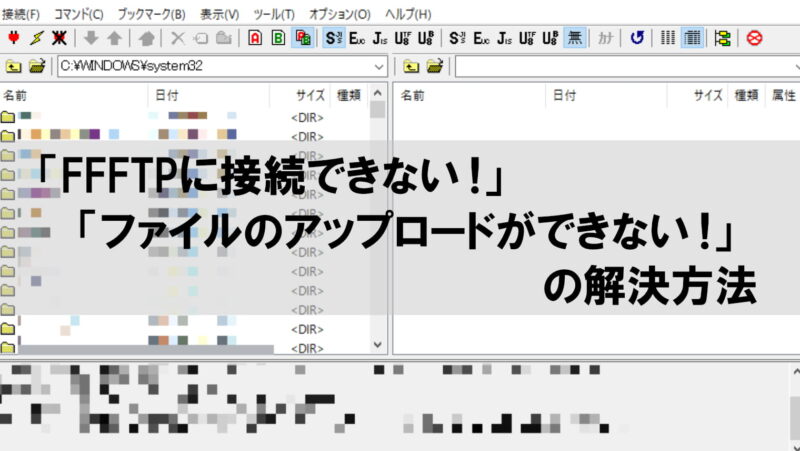The height and width of the screenshot is (451, 800).
Task: Click the crossed-out plug Disconnect icon
Action: click(x=59, y=38)
